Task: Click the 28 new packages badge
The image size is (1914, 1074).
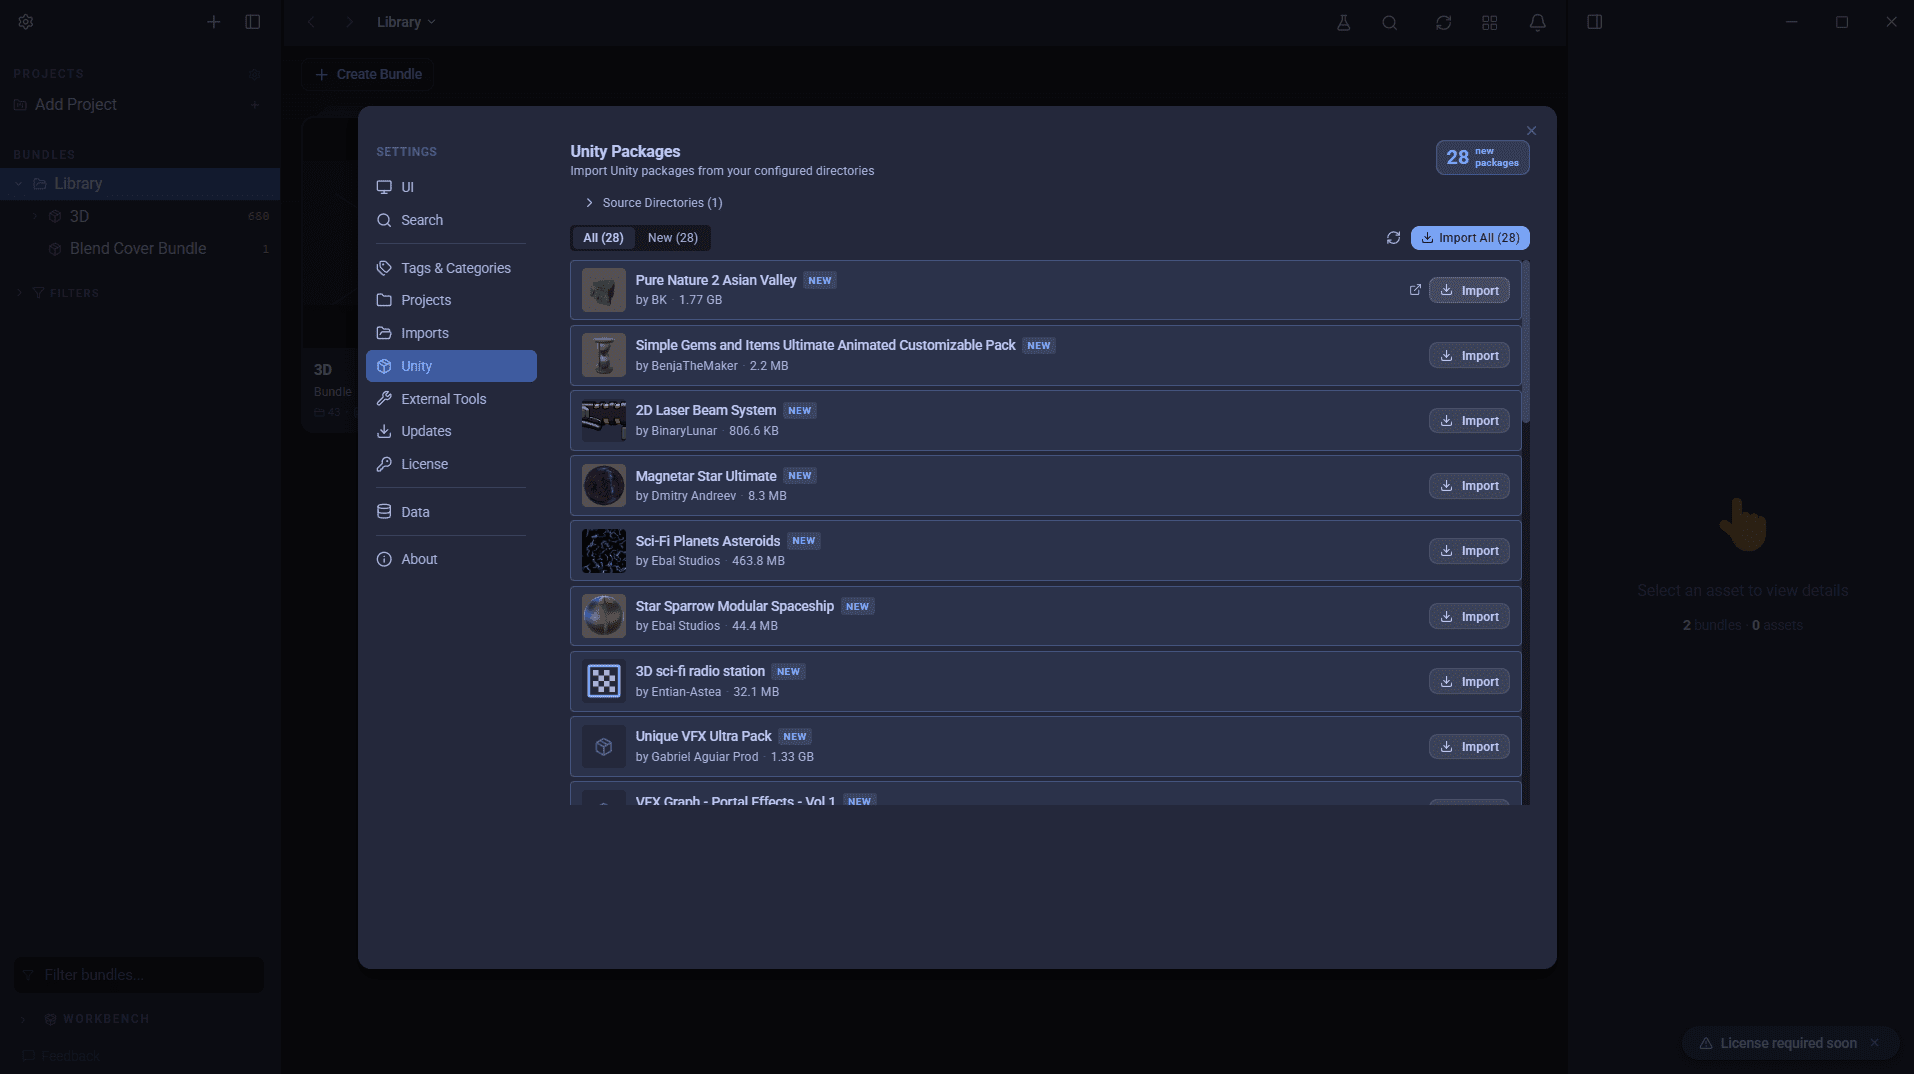Action: tap(1483, 157)
